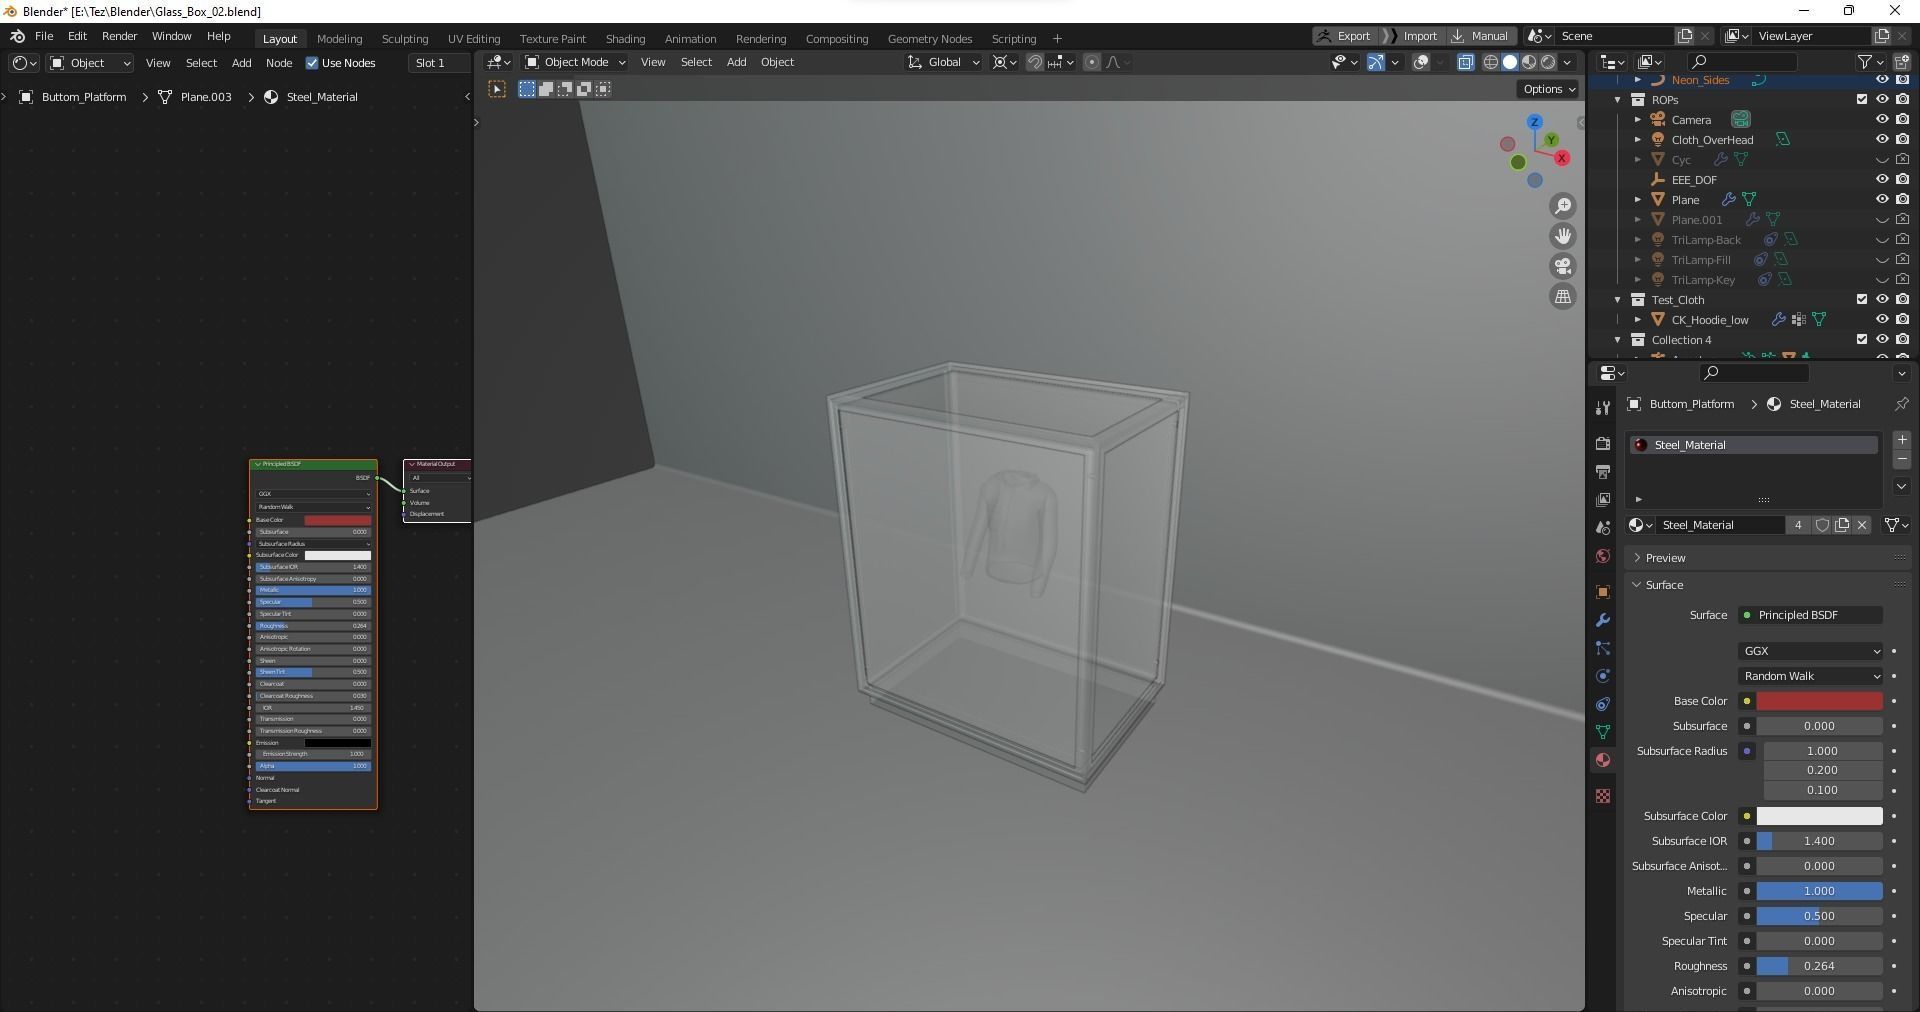Switch to the Shading workspace tab
Viewport: 1920px width, 1012px height.
(x=625, y=39)
